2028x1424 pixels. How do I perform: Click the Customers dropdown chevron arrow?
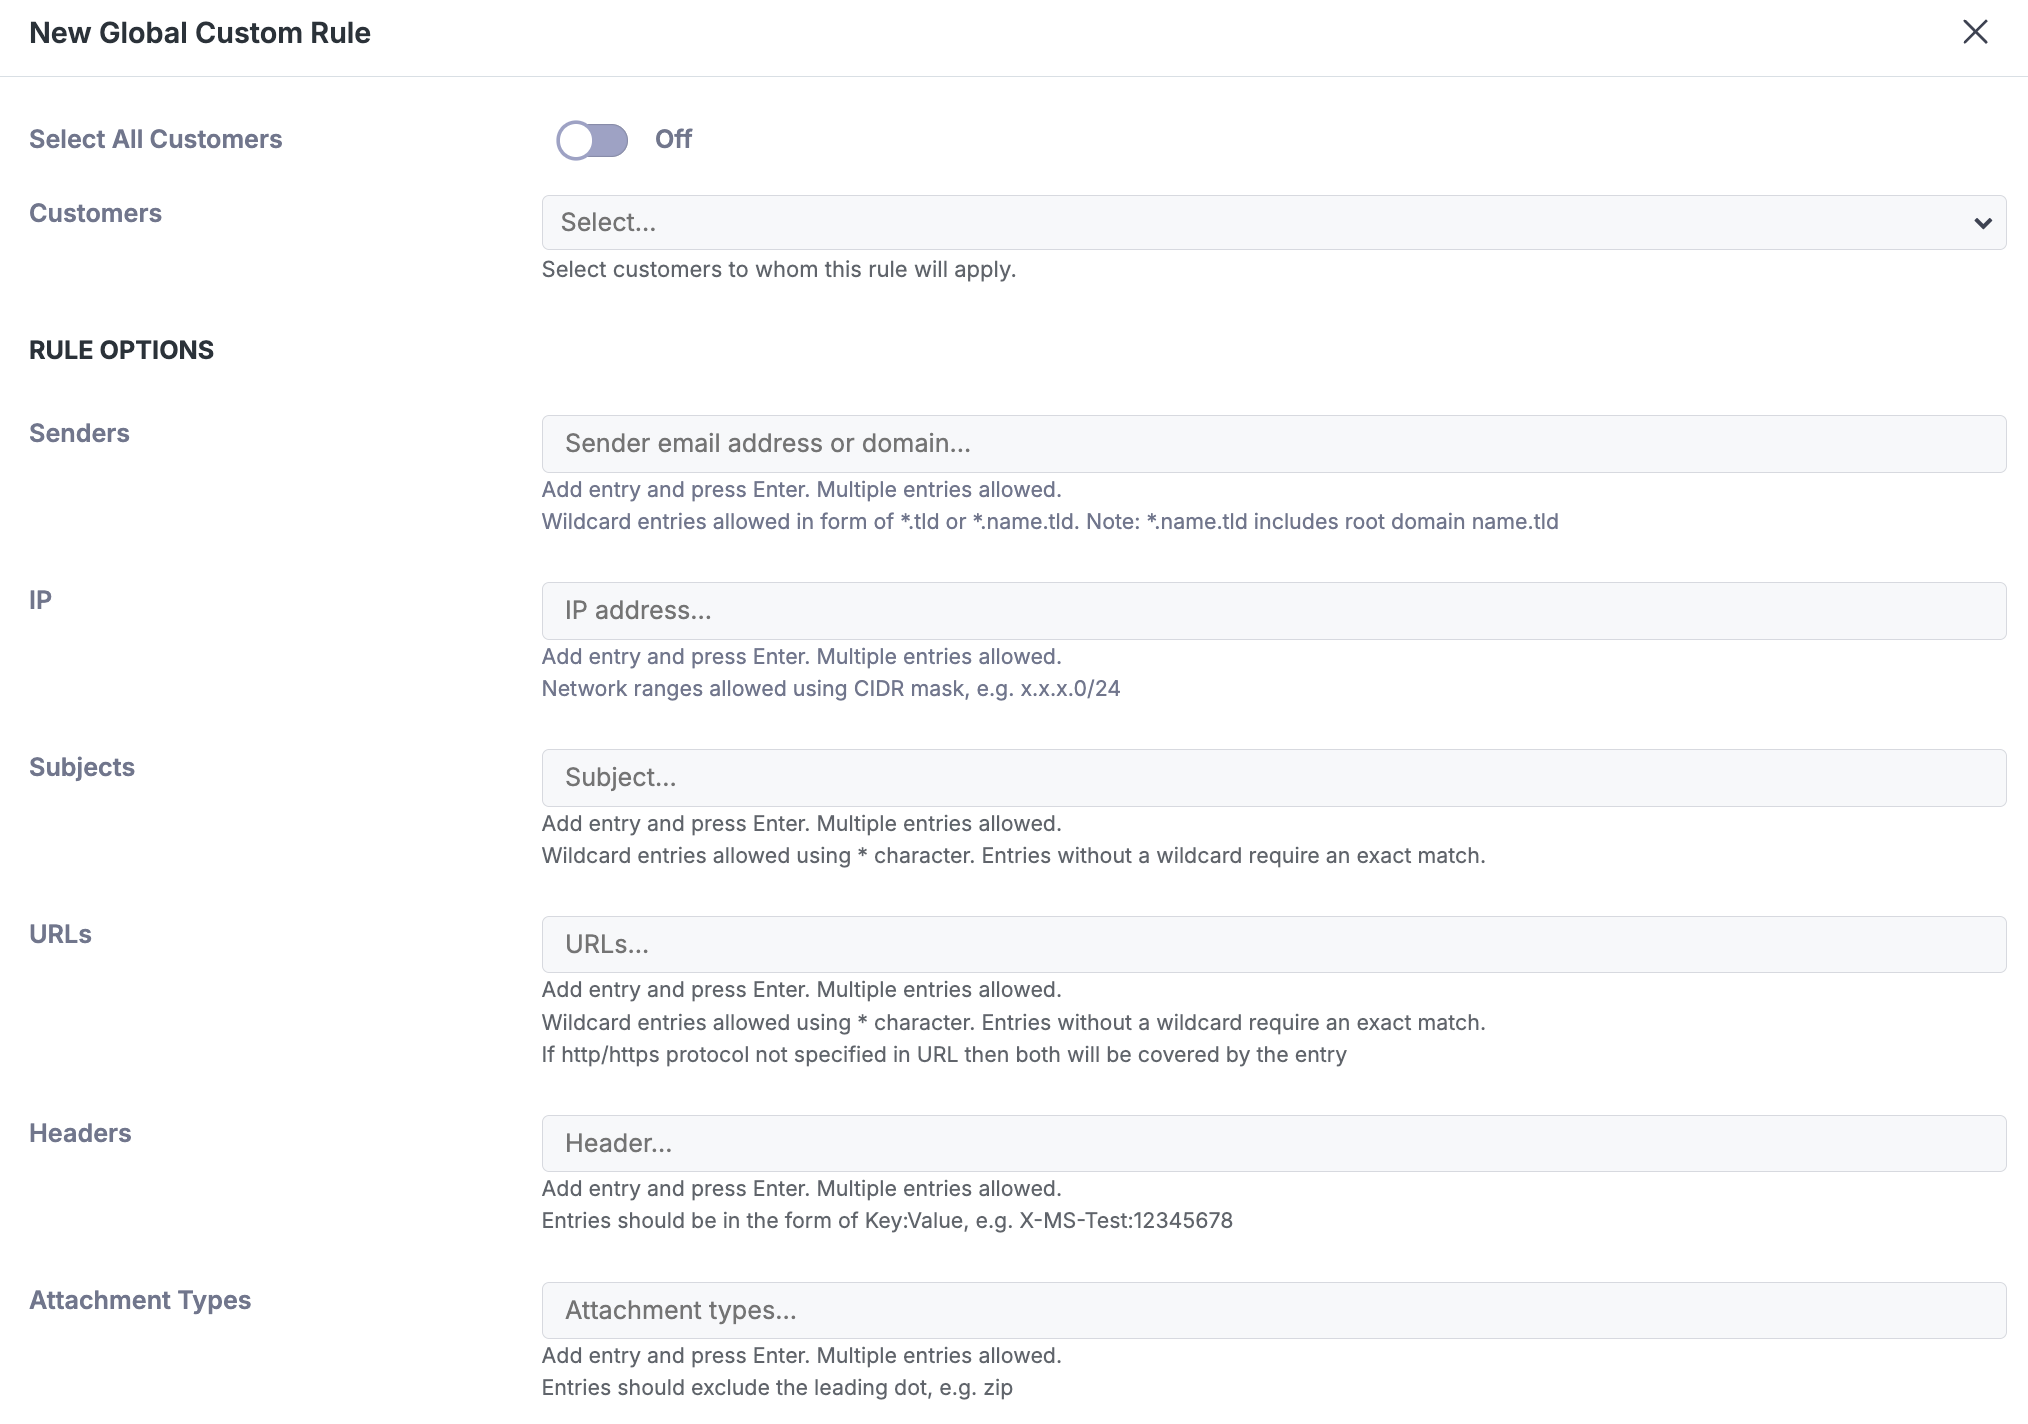pyautogui.click(x=1982, y=223)
